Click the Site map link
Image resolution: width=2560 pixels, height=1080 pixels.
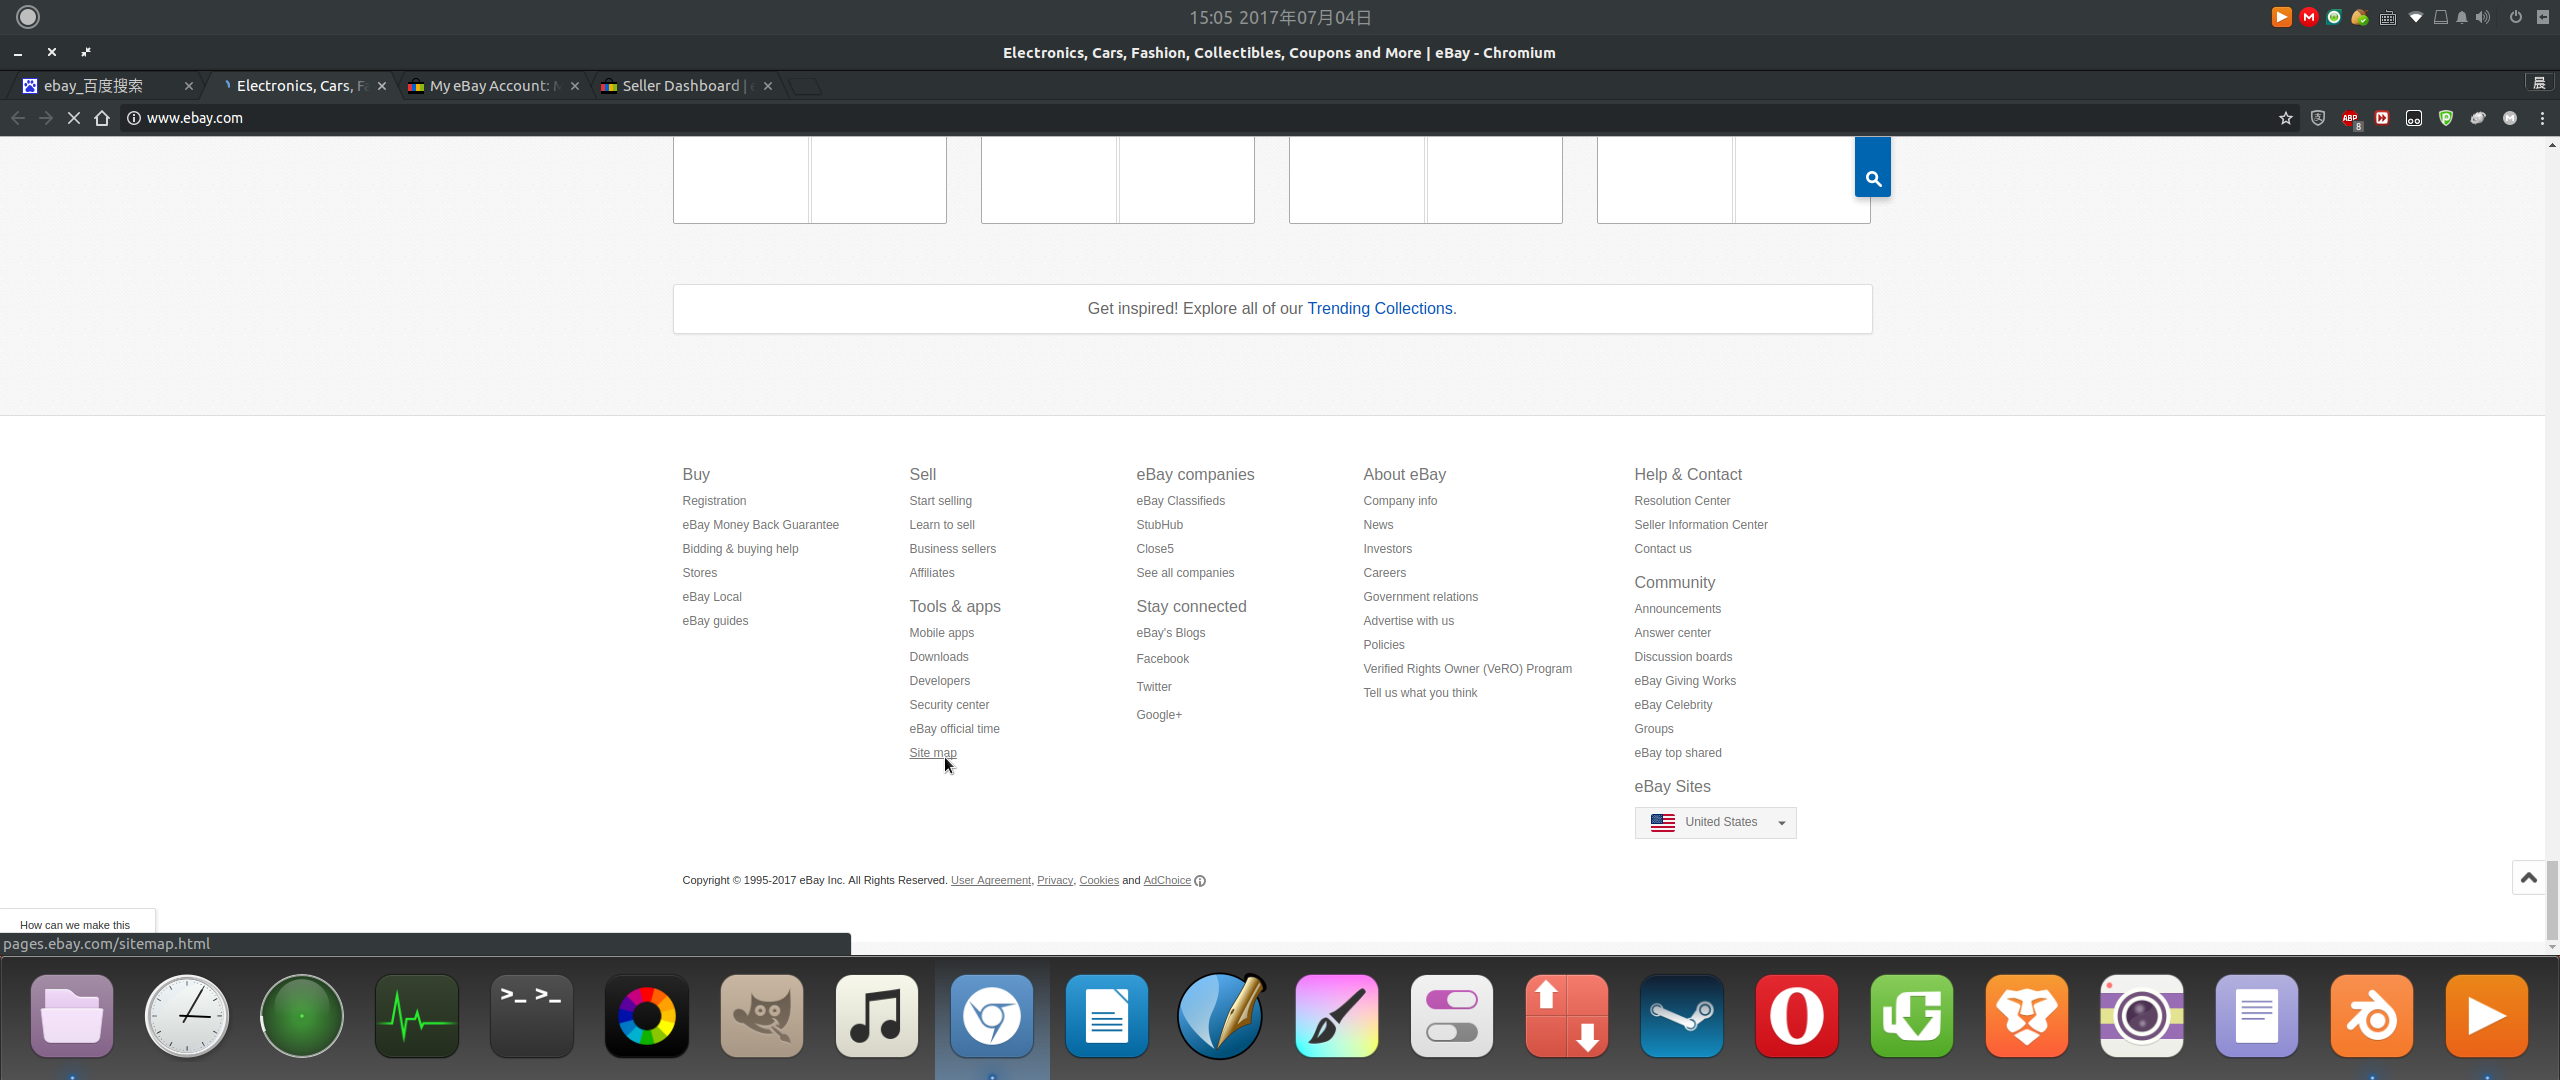tap(933, 753)
